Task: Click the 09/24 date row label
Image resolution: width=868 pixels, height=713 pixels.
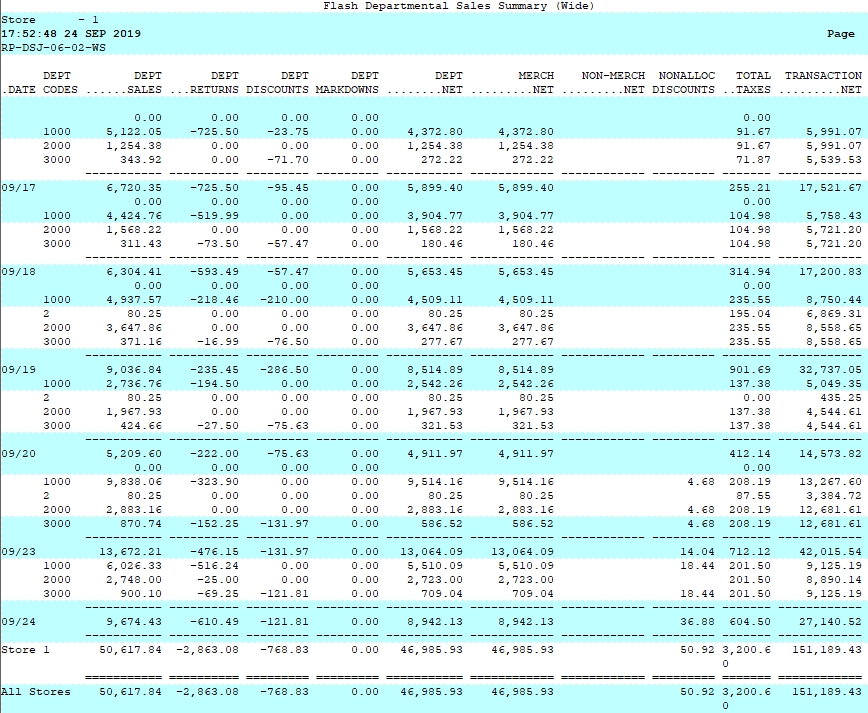Action: coord(17,621)
